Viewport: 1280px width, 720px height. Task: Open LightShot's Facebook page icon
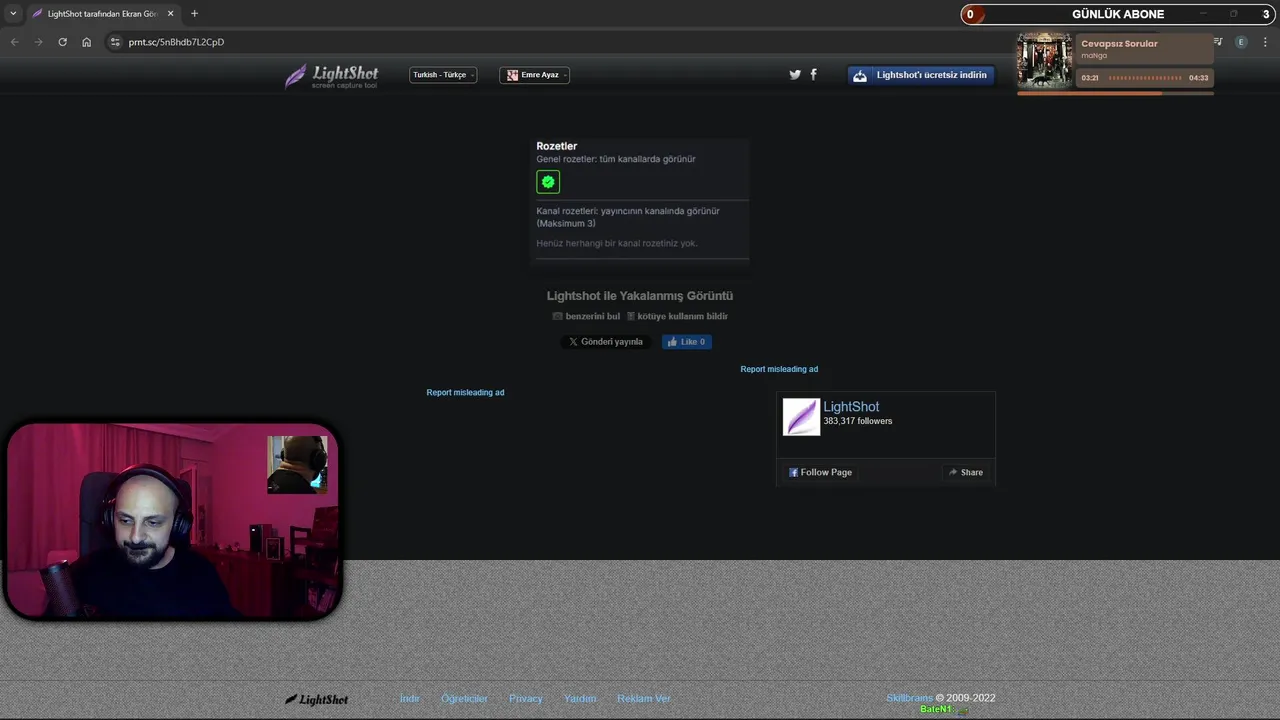813,74
